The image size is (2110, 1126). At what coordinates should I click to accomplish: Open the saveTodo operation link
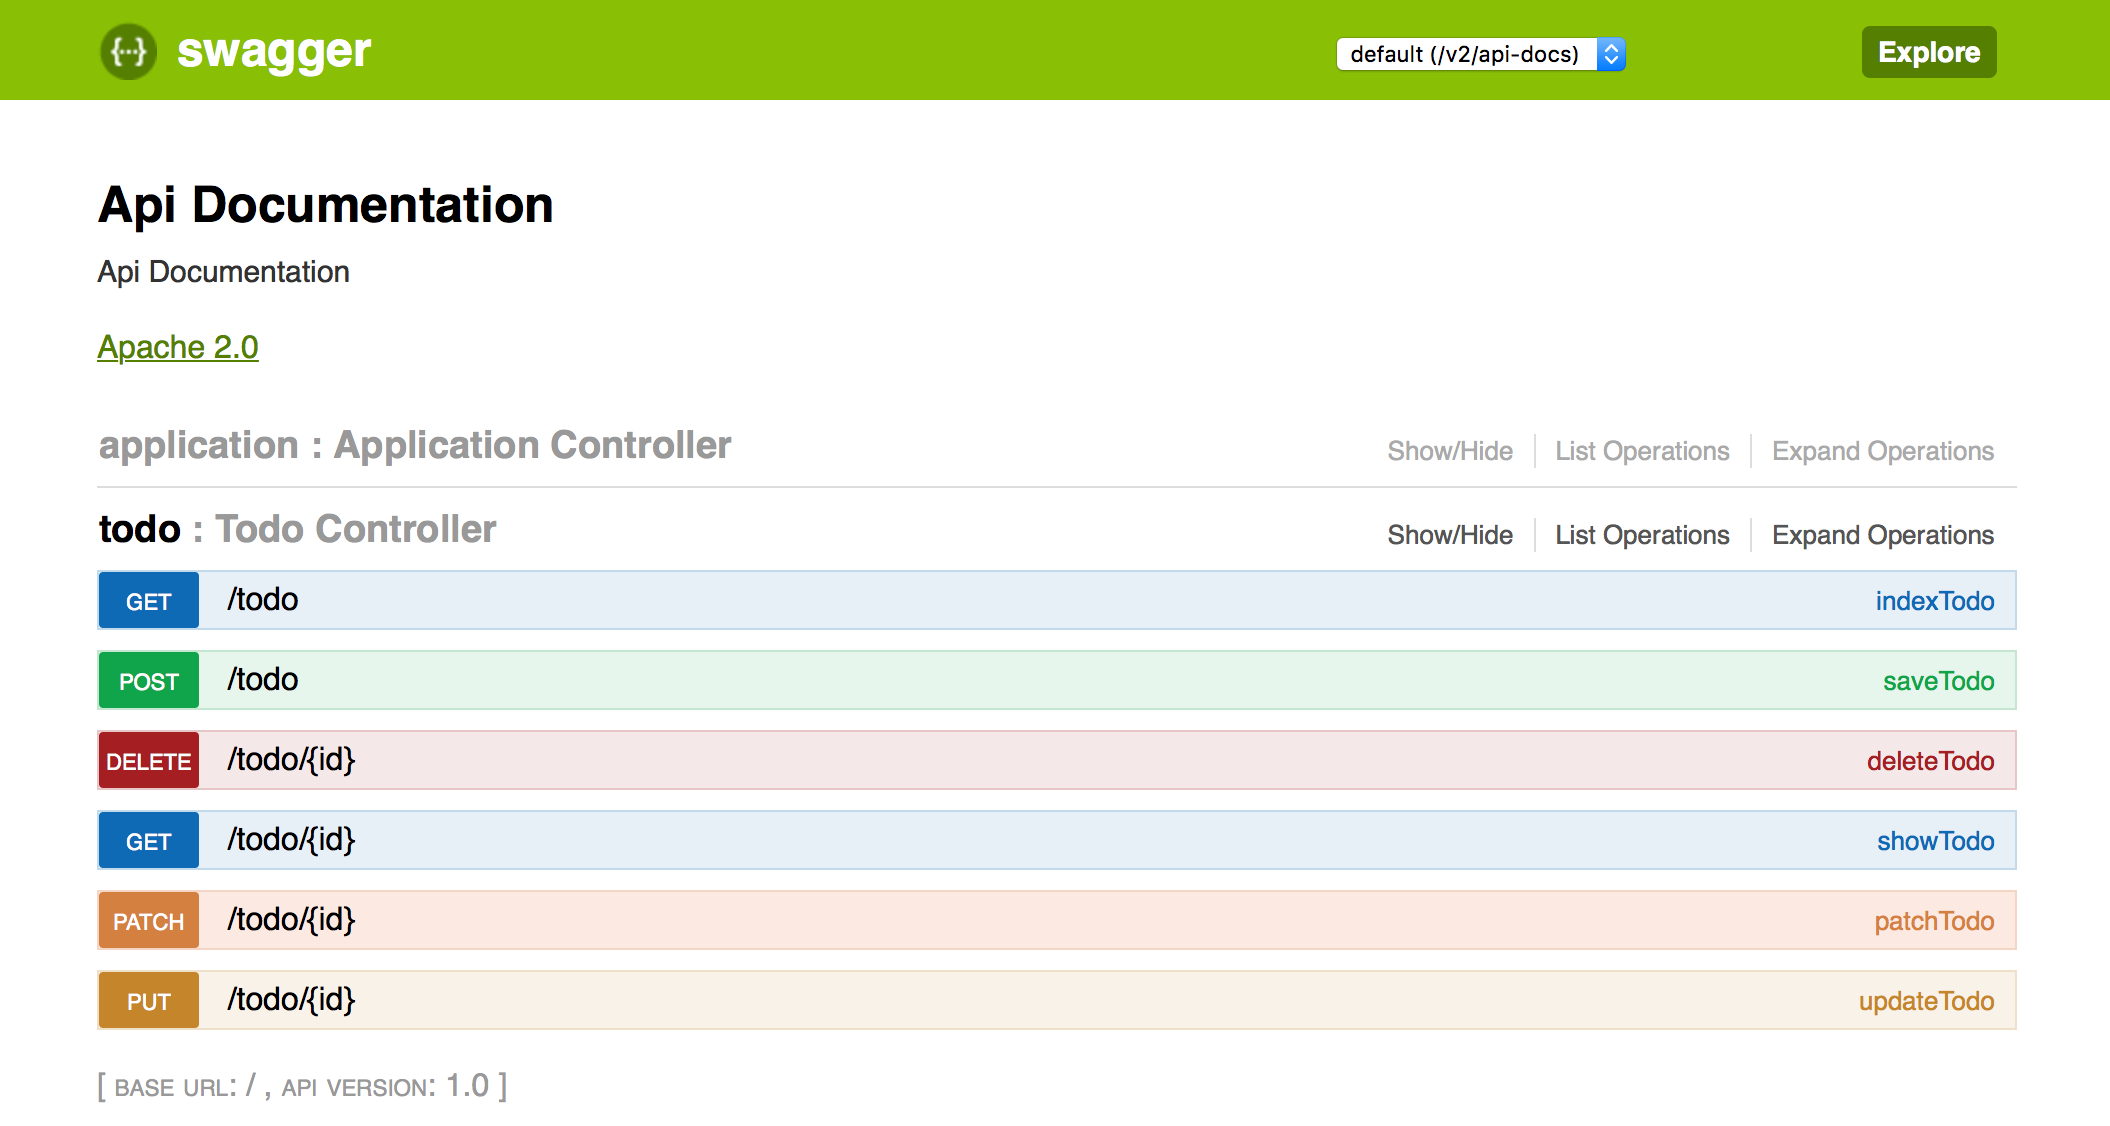(x=1939, y=681)
